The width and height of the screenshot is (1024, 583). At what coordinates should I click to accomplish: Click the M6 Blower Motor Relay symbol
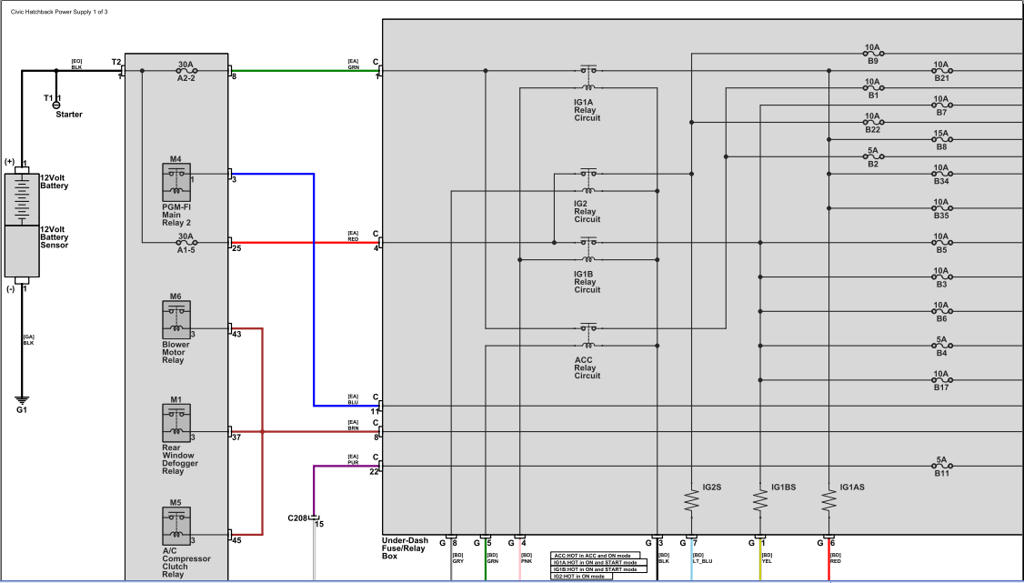176,320
